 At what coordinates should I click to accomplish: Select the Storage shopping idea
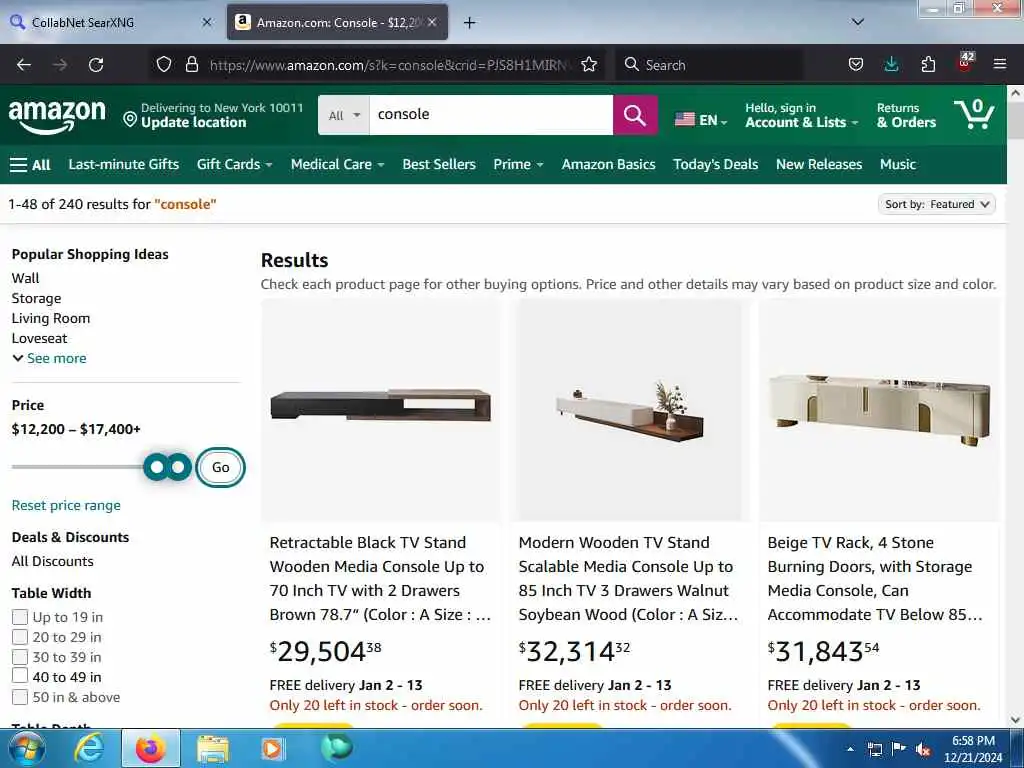pyautogui.click(x=37, y=298)
